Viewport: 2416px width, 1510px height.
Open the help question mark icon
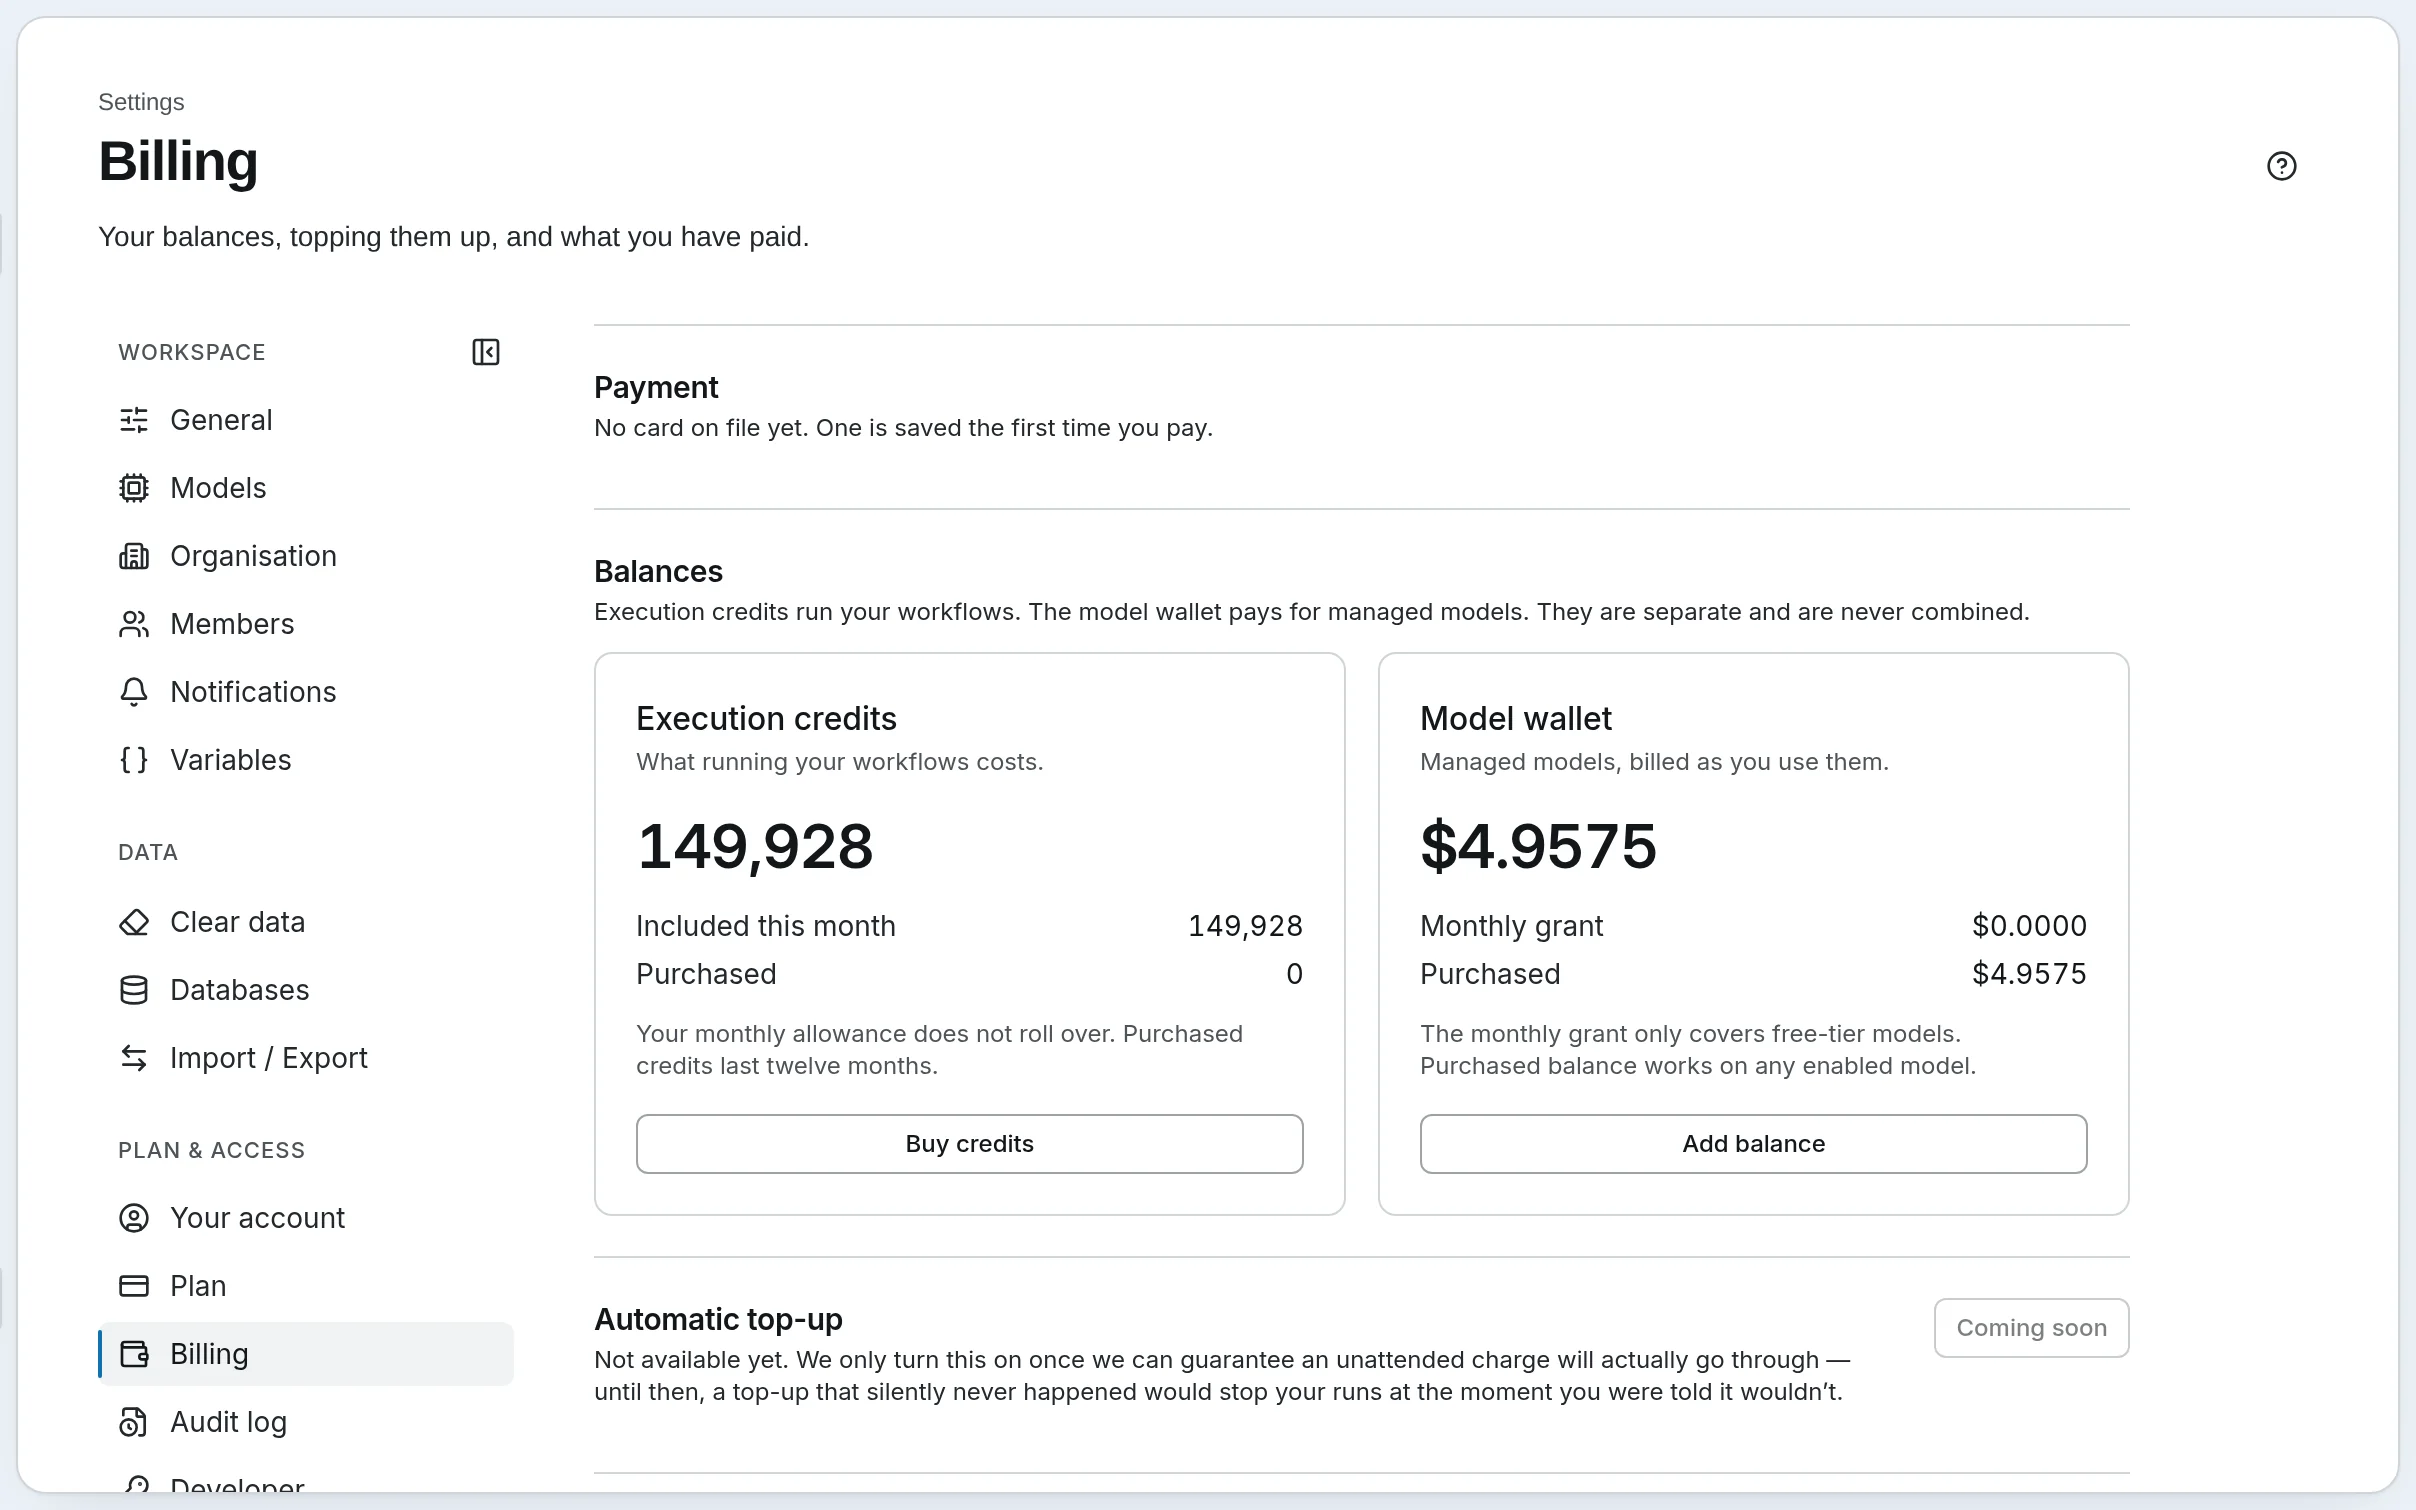point(2281,166)
